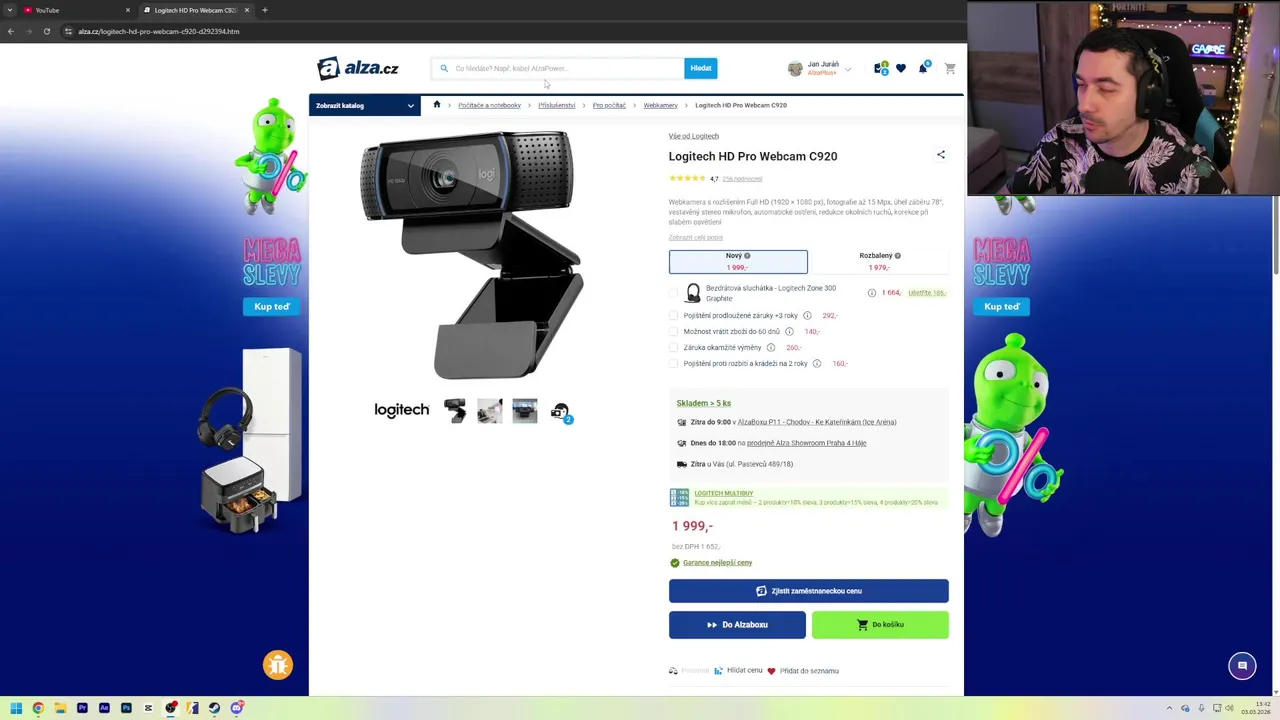Go to Příslušenství breadcrumb
This screenshot has width=1280, height=720.
click(557, 105)
